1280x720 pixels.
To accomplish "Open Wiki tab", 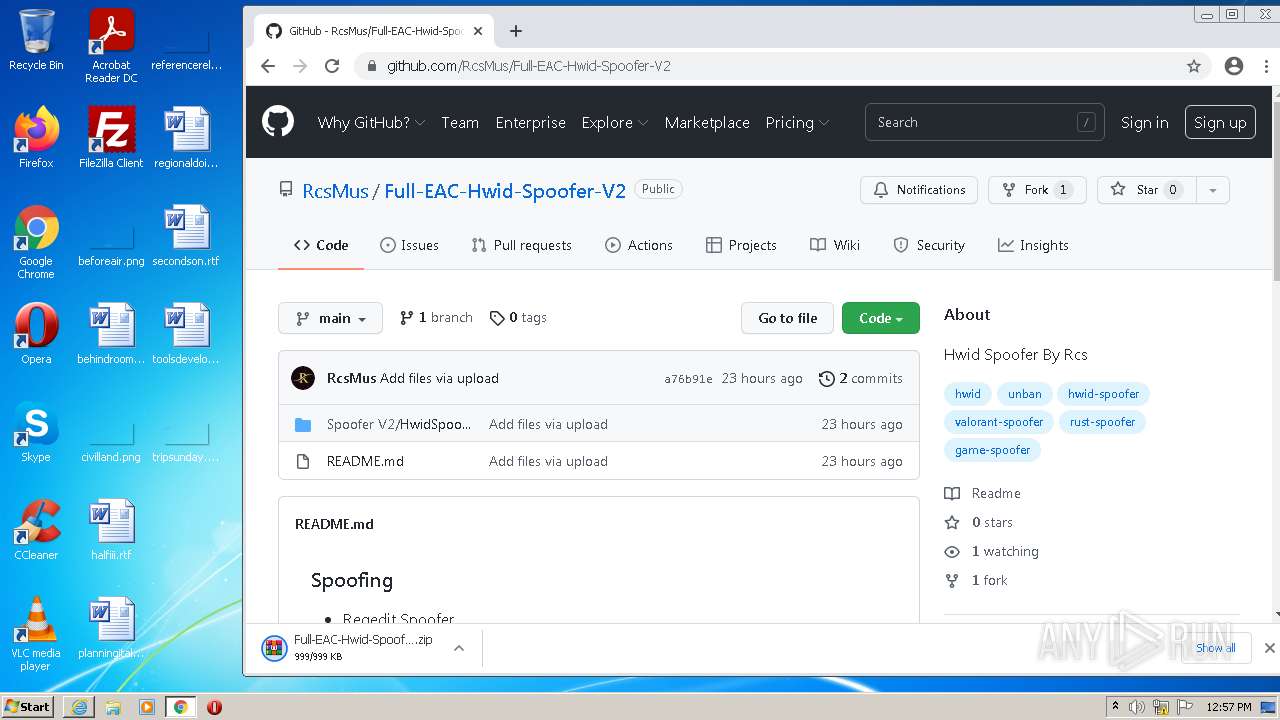I will point(835,245).
